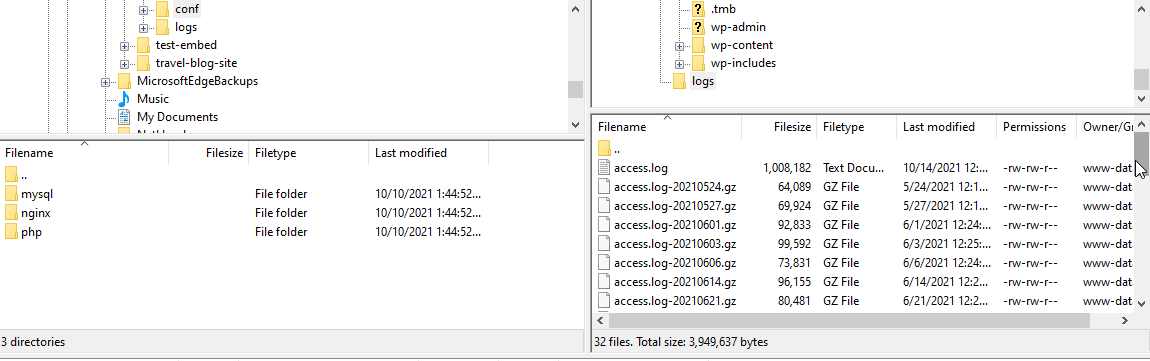Expand the wp-content remote folder node
Screen dimensions: 1150x361
tap(679, 45)
